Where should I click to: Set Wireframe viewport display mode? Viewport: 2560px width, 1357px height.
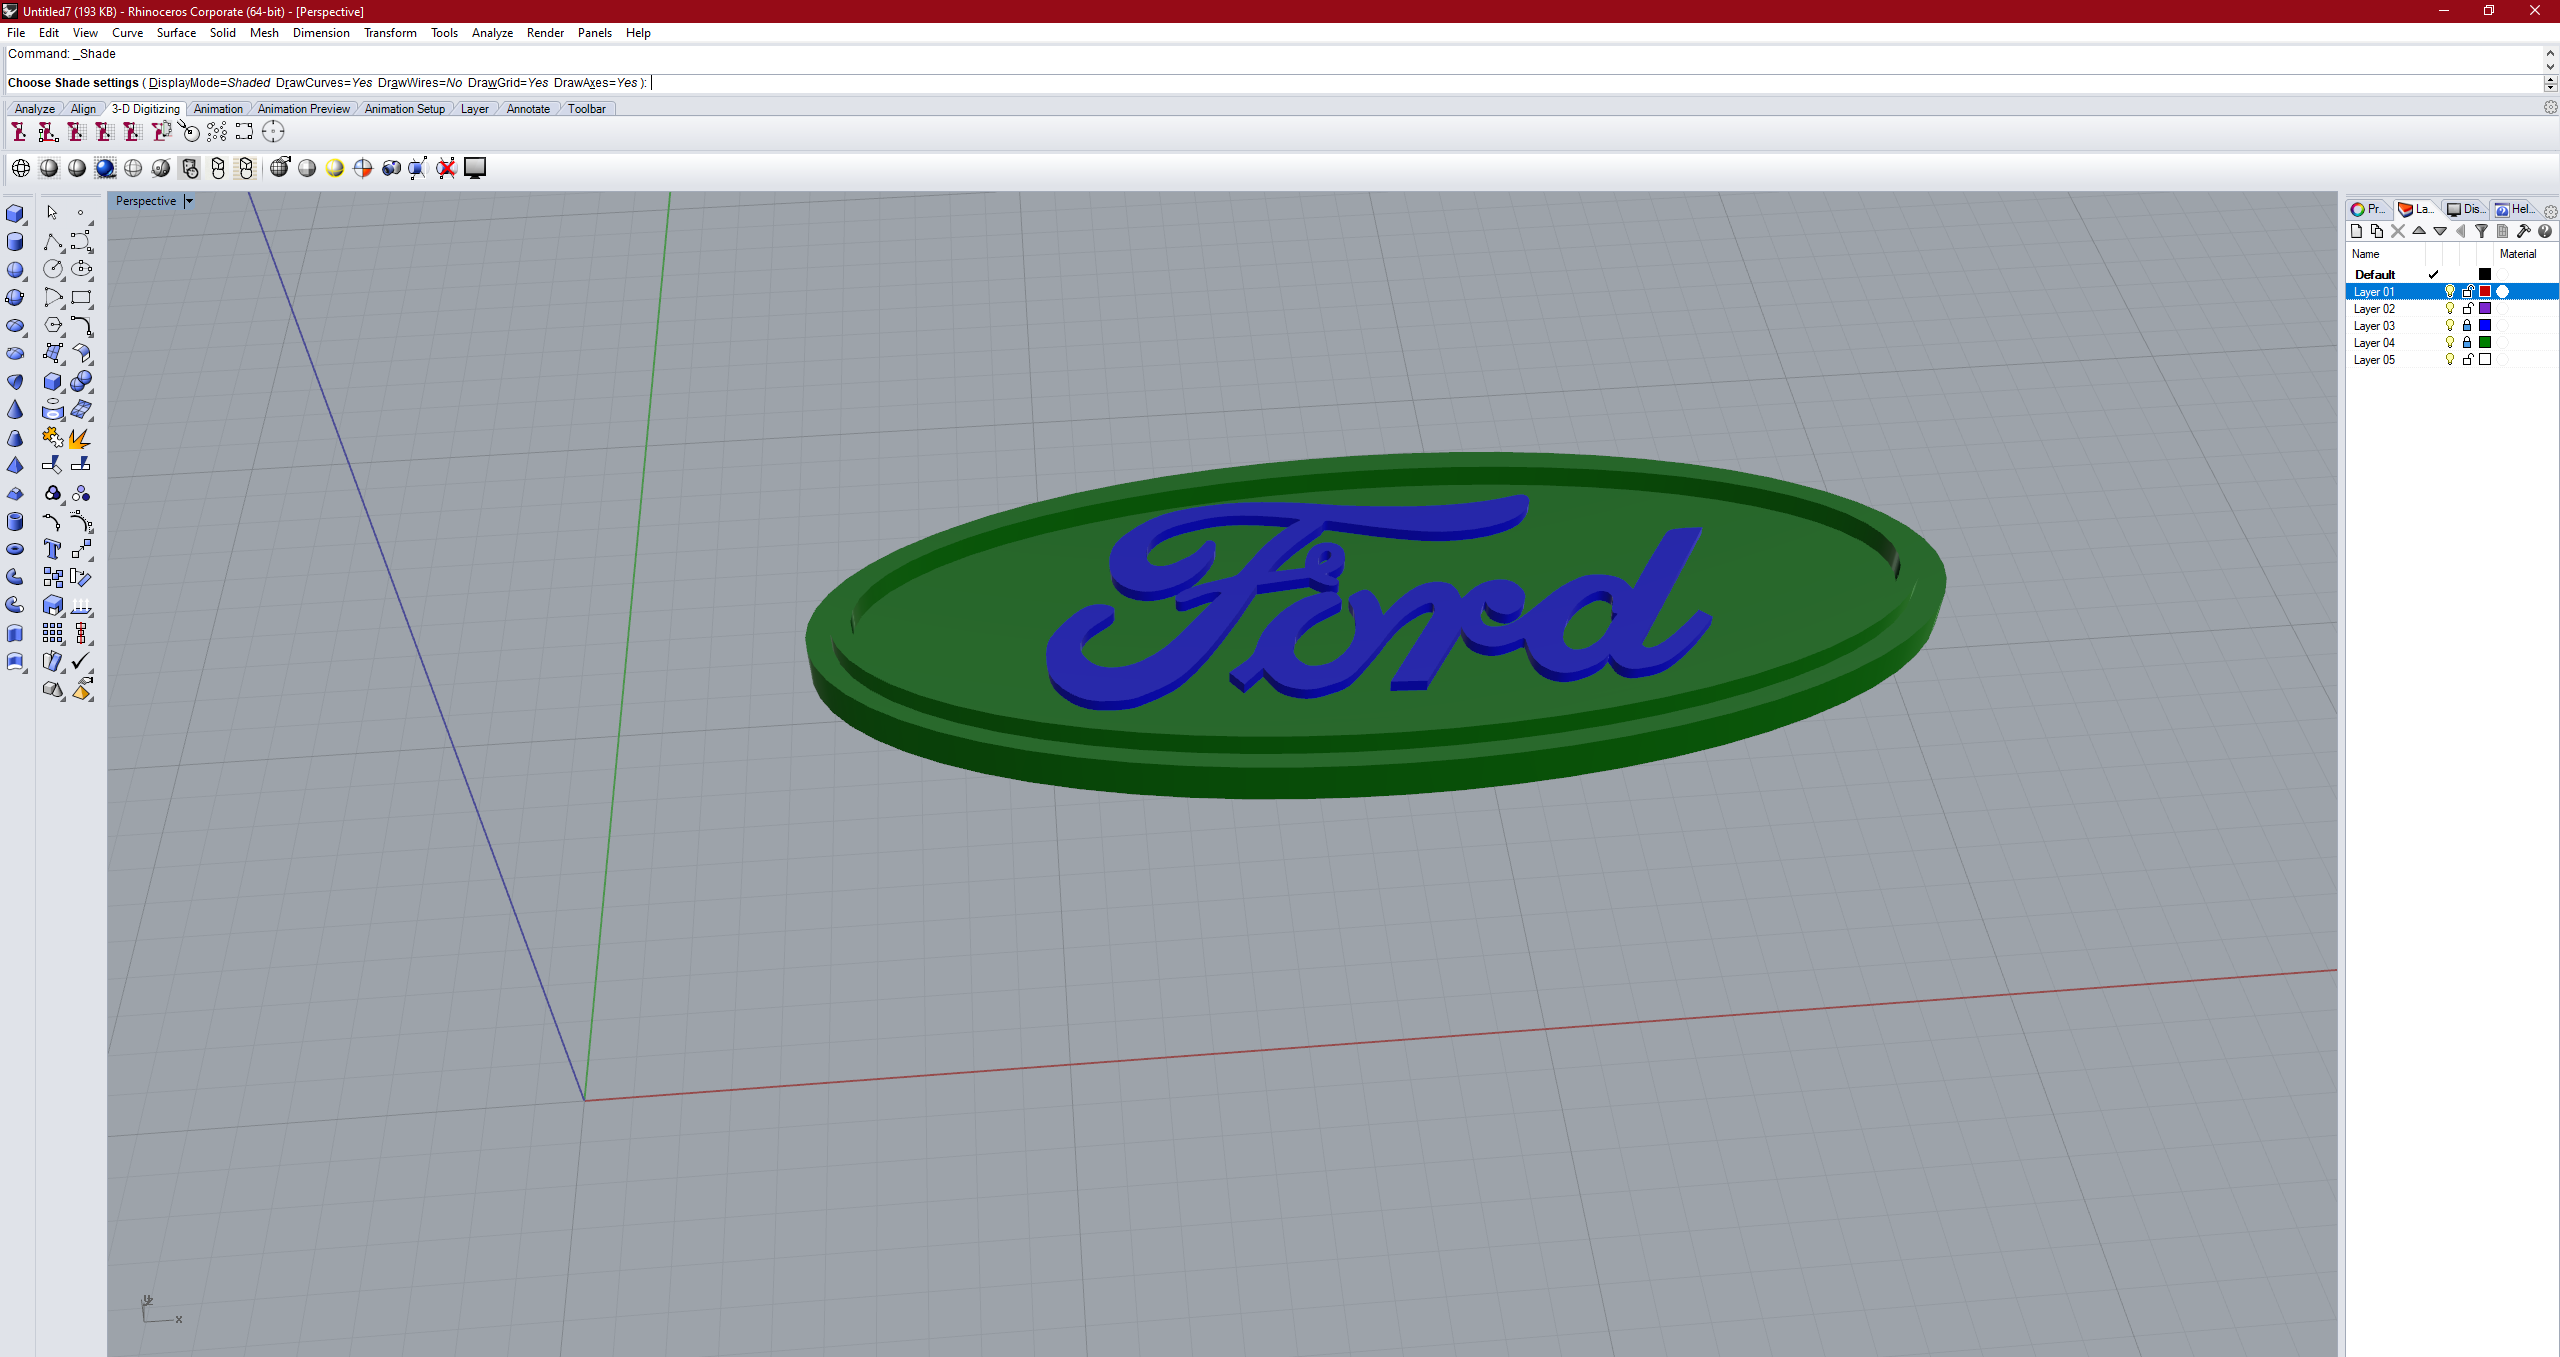(x=20, y=168)
